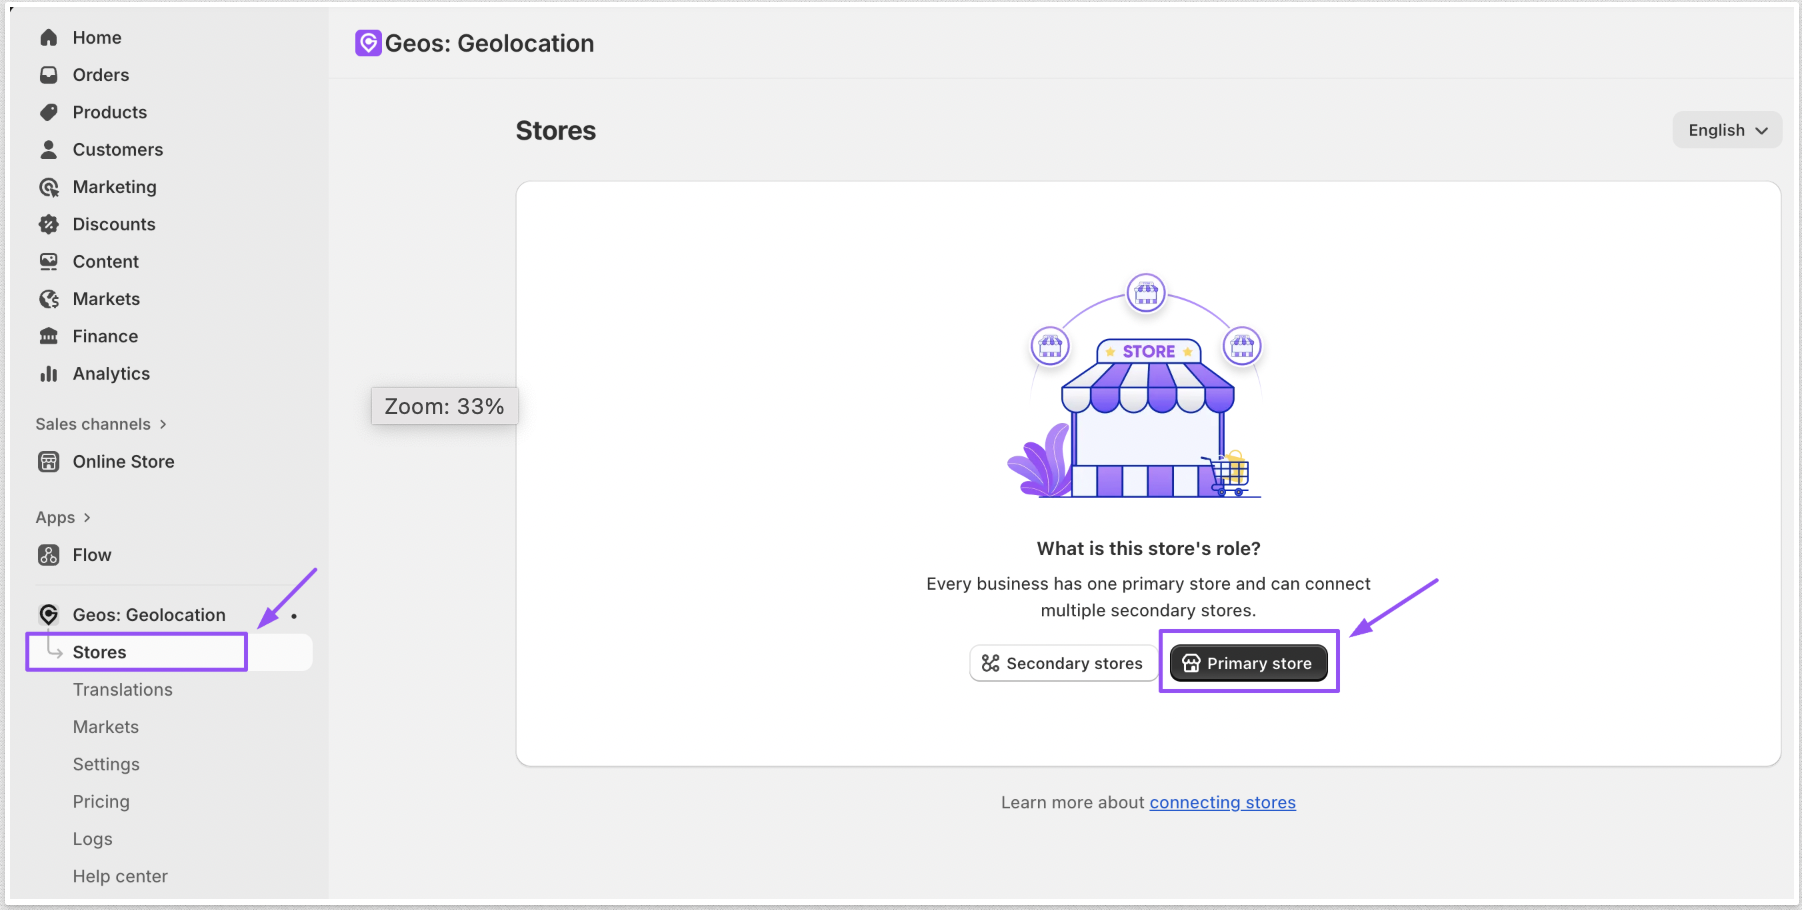Select the Customers person icon

(48, 150)
